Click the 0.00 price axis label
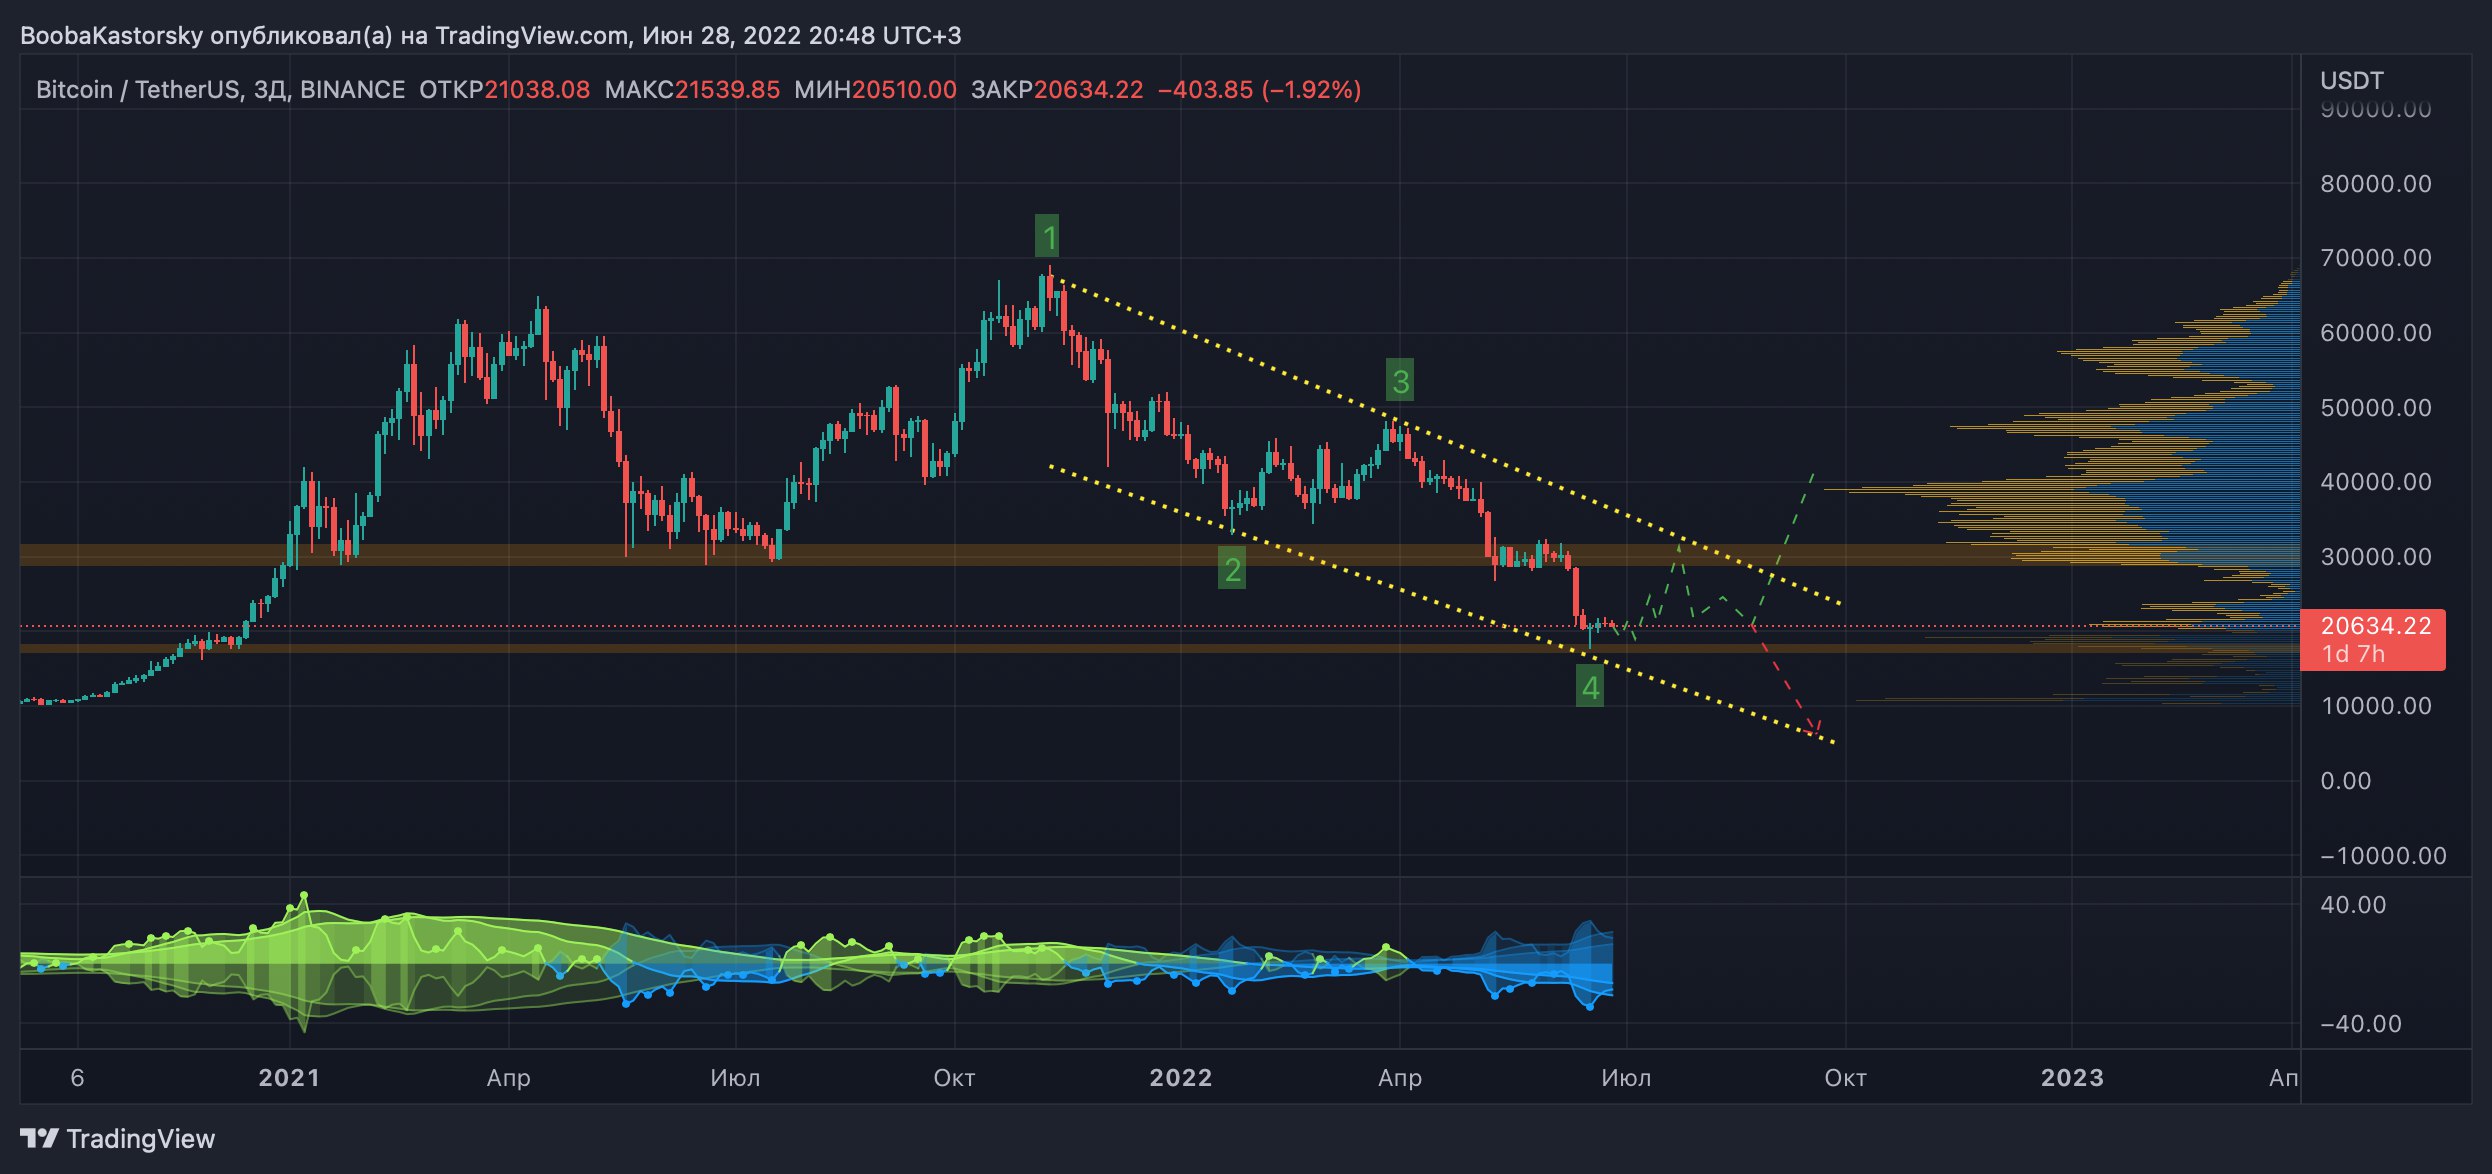This screenshot has width=2492, height=1174. pos(2346,781)
